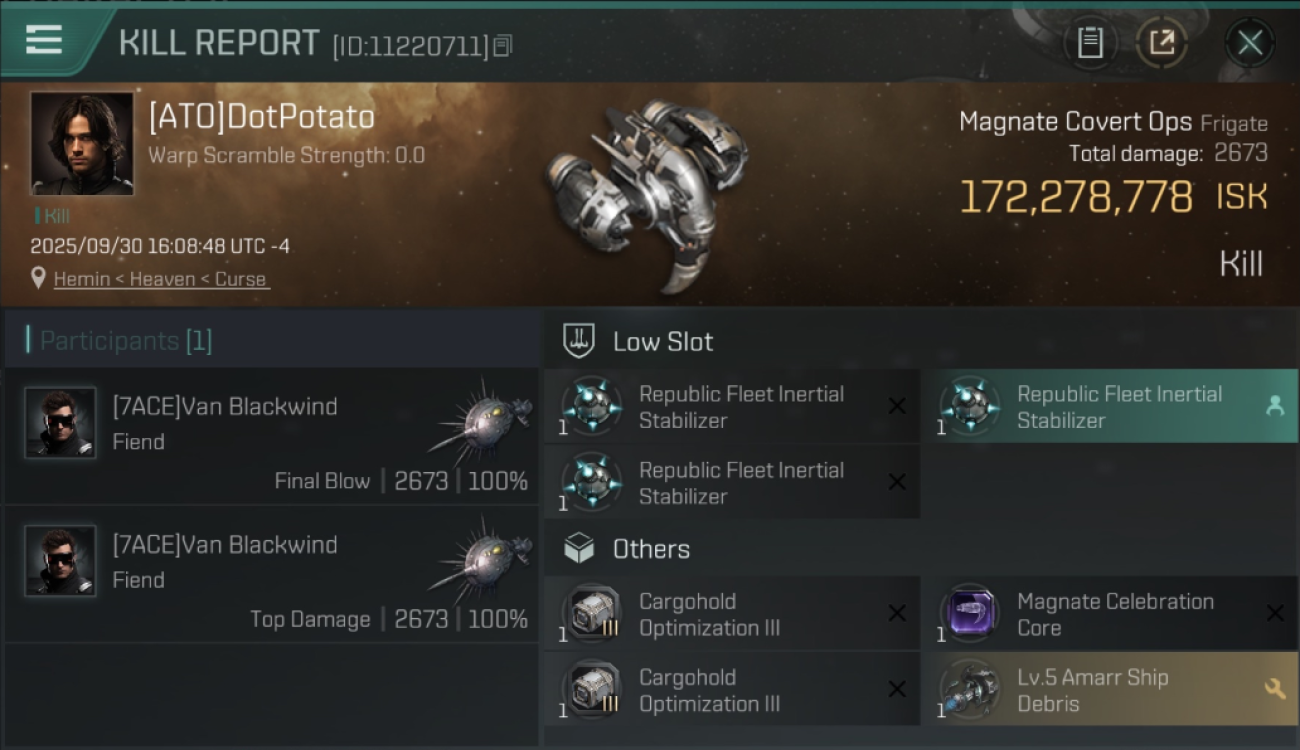Select the Top Damage participant row
Viewport: 1300px width, 750px height.
coord(271,574)
